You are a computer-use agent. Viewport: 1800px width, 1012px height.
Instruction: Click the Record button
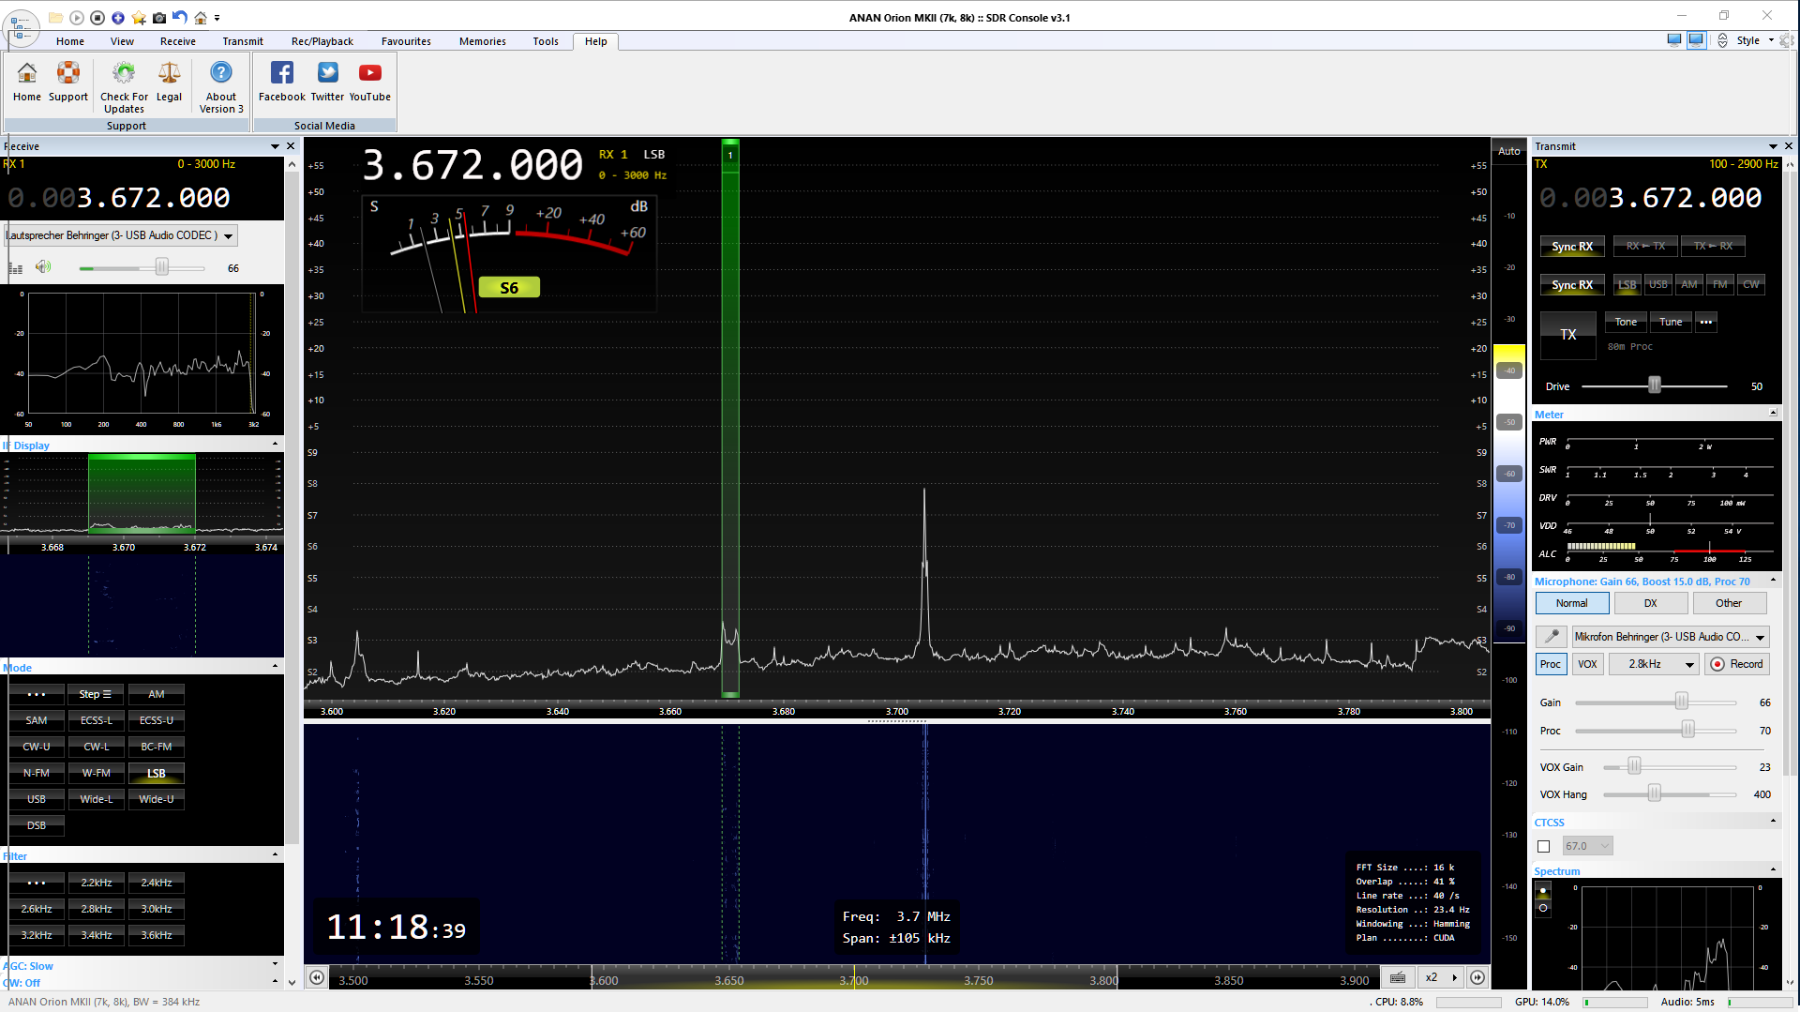coord(1737,664)
